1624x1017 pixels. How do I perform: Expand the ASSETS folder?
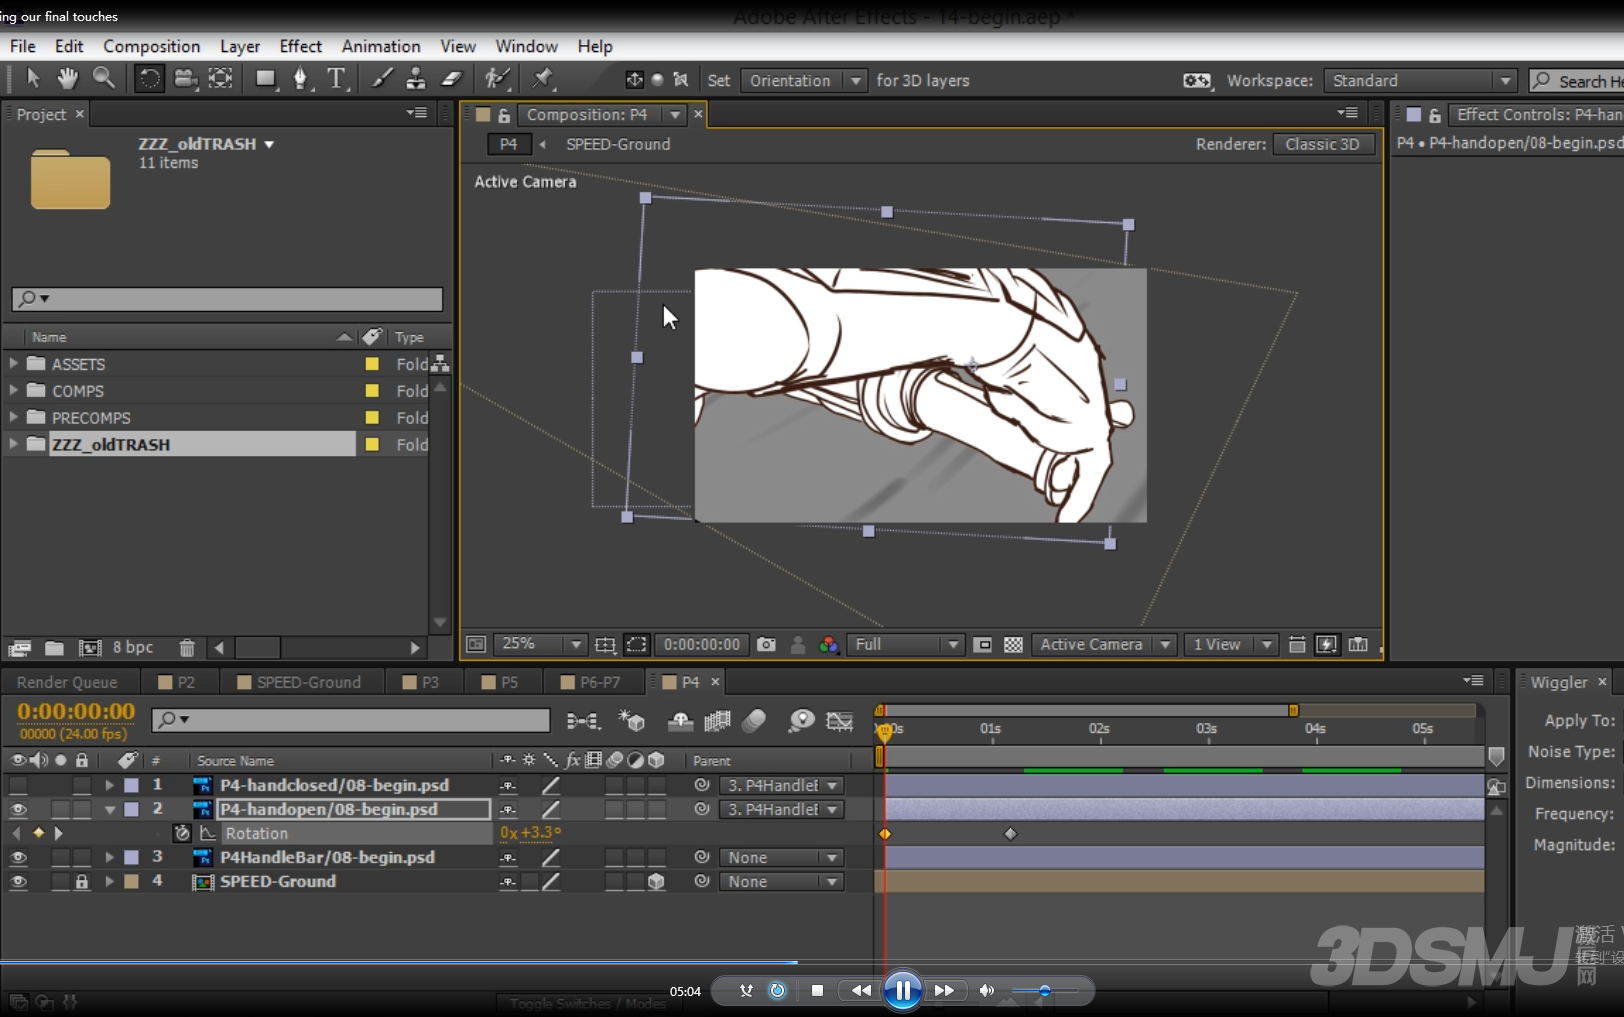point(13,363)
